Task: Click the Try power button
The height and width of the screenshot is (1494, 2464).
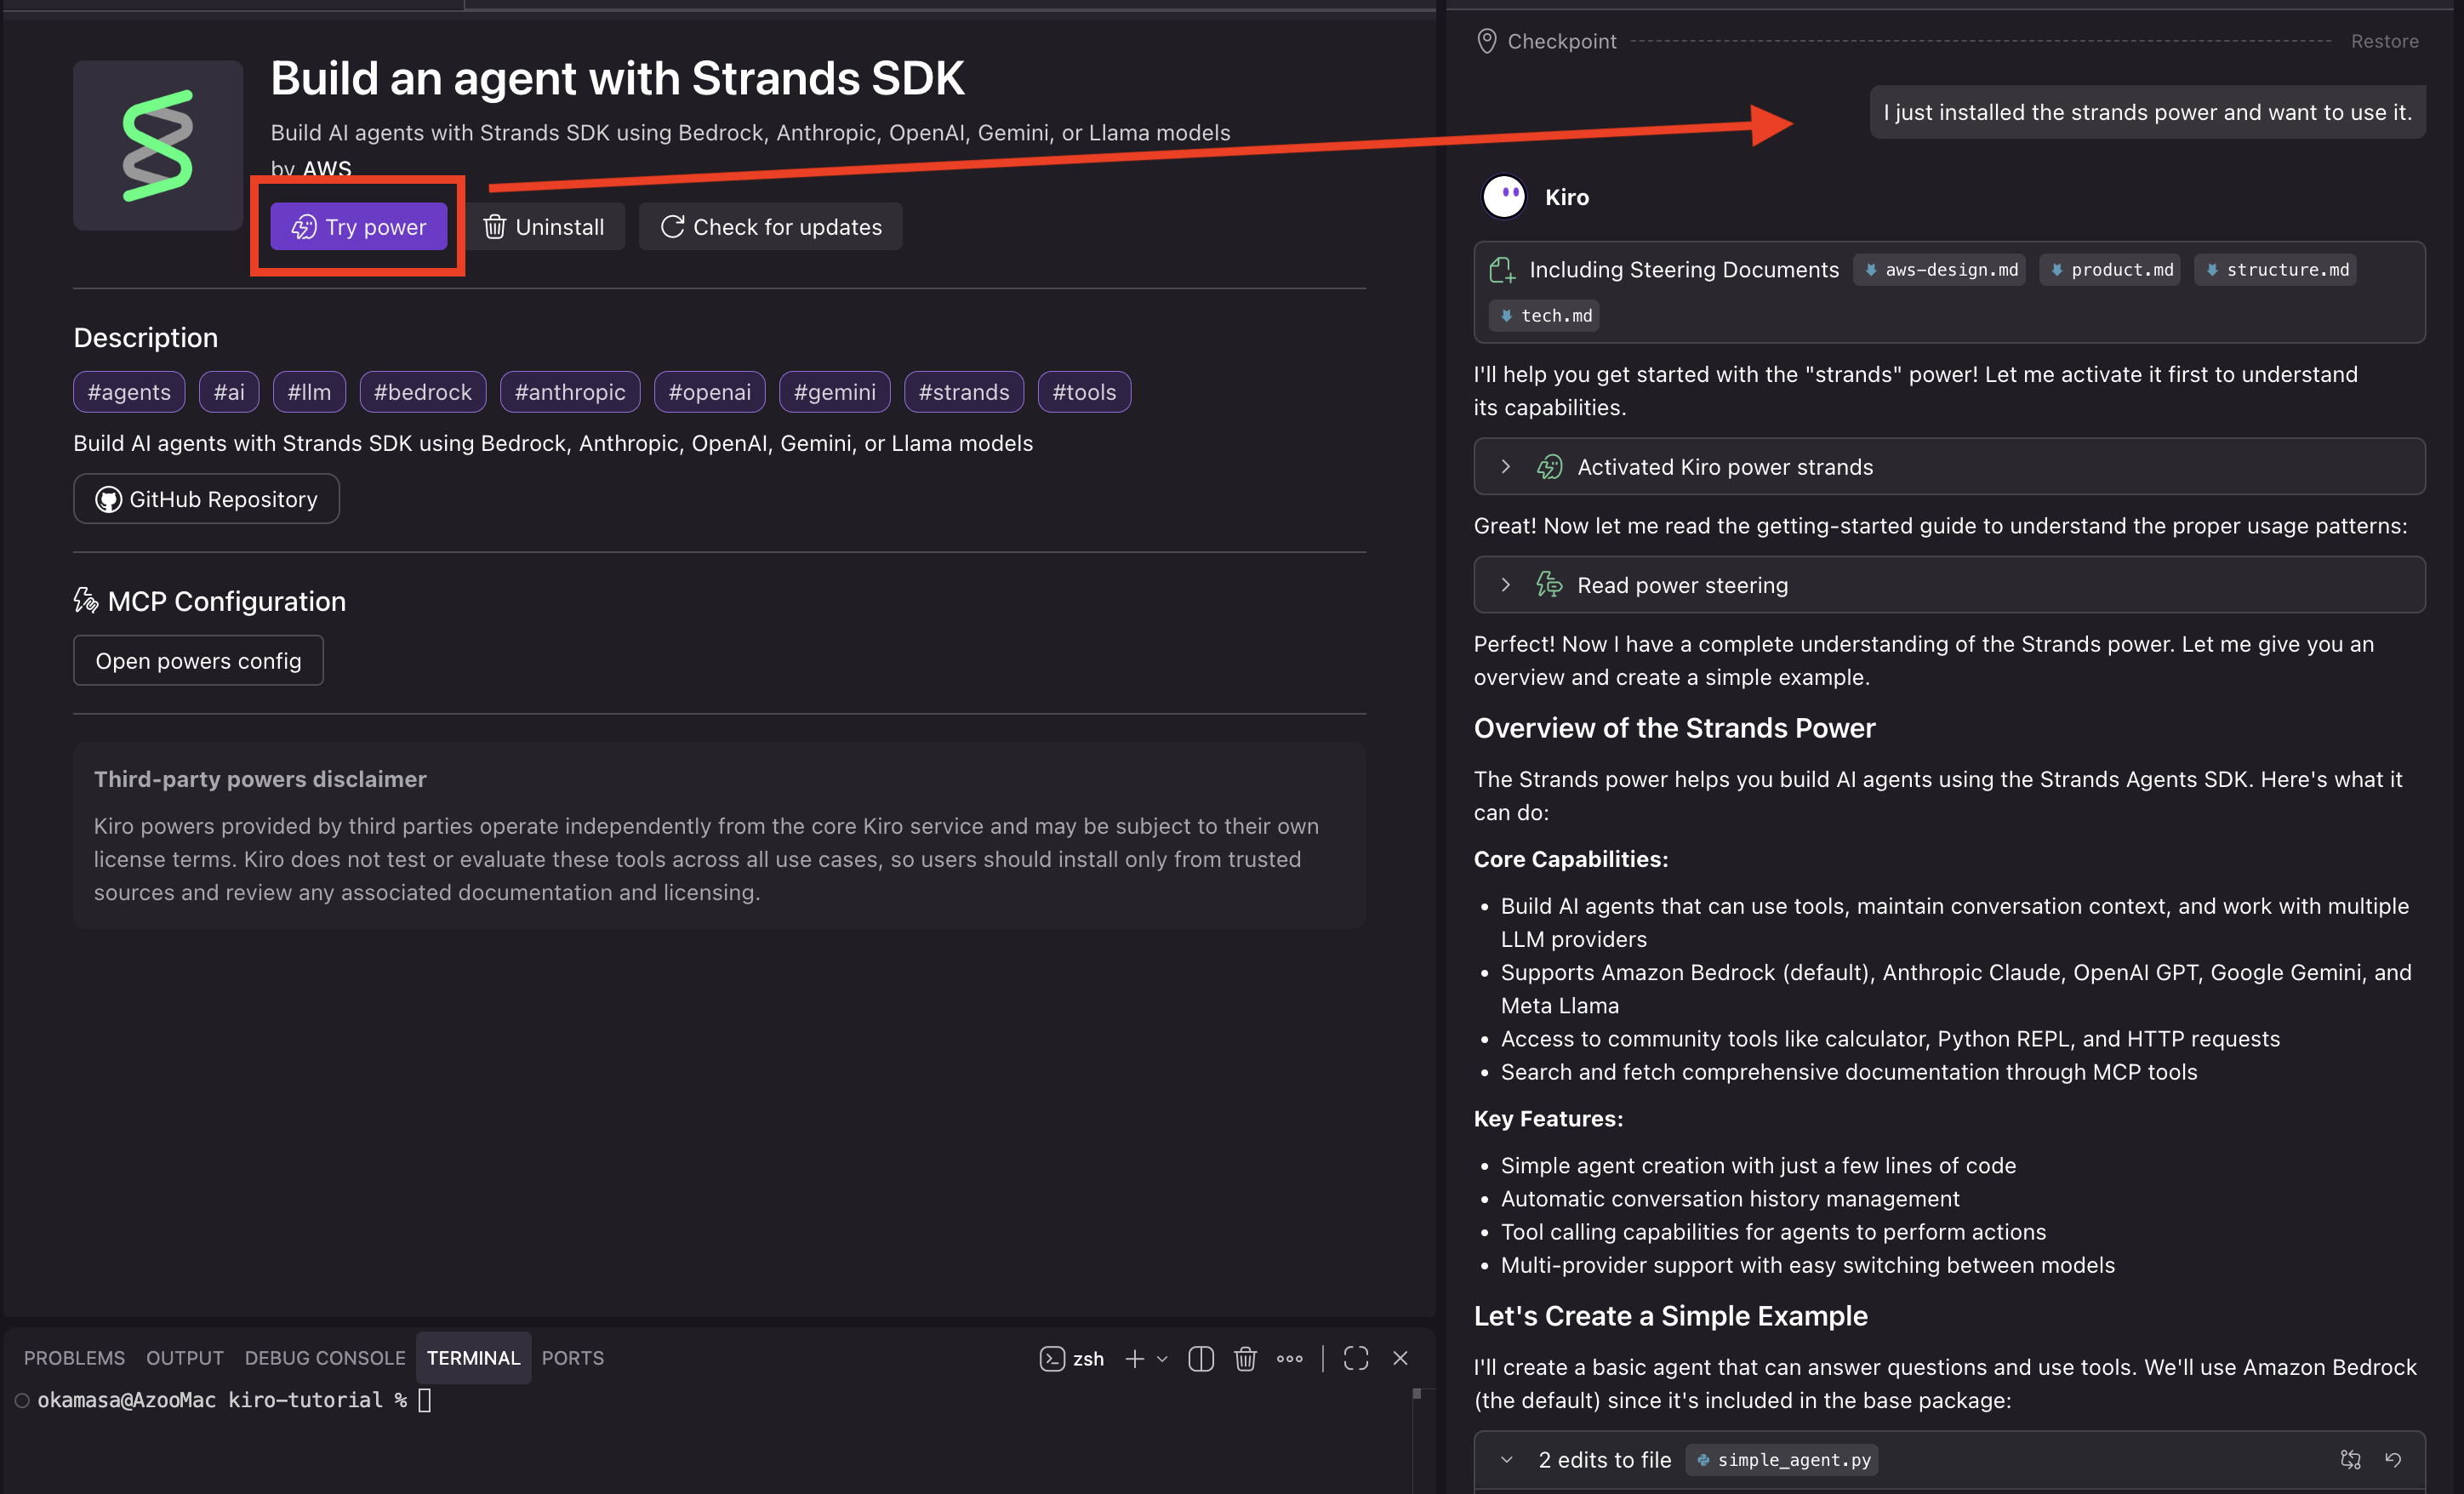Action: click(x=358, y=227)
